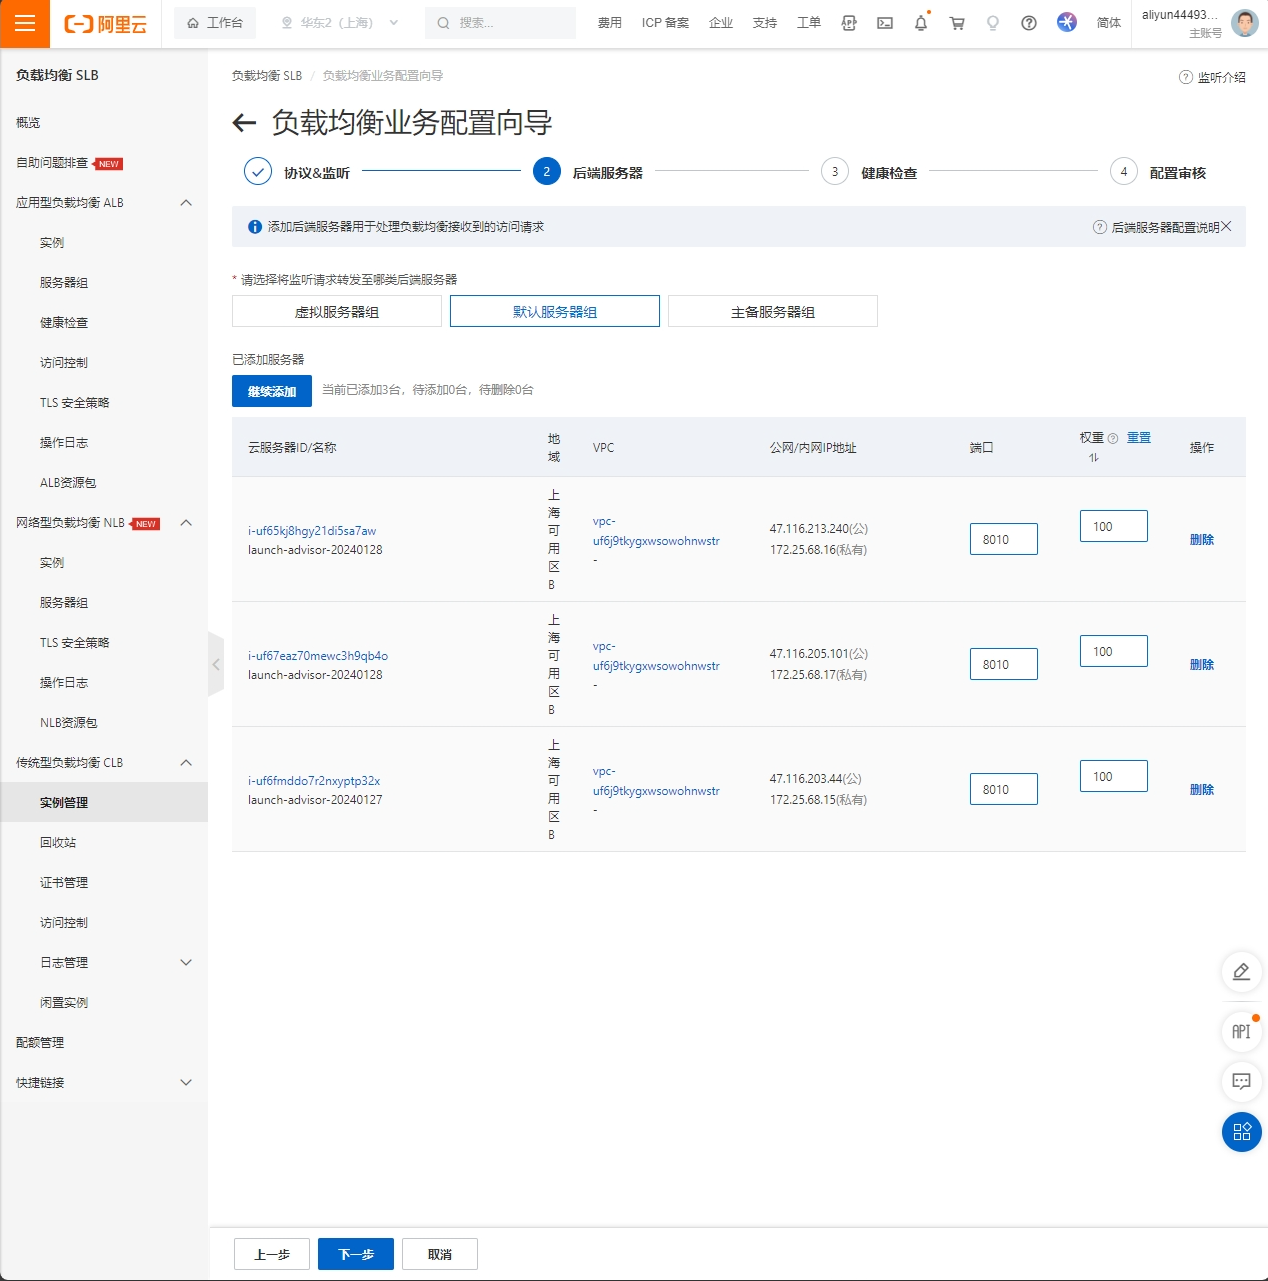Open the notifications bell
The height and width of the screenshot is (1281, 1268).
(x=920, y=23)
